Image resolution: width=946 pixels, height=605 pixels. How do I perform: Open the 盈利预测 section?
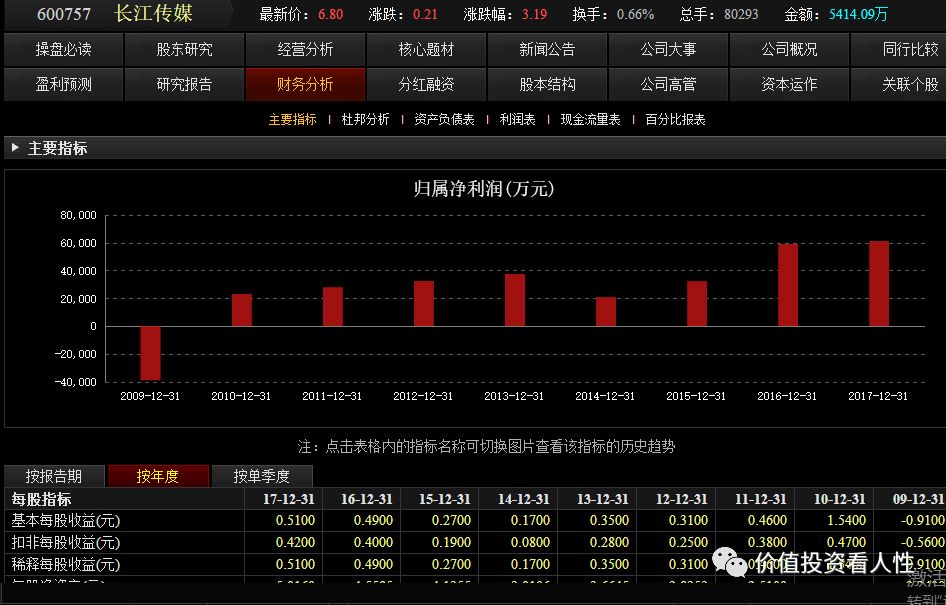[63, 84]
